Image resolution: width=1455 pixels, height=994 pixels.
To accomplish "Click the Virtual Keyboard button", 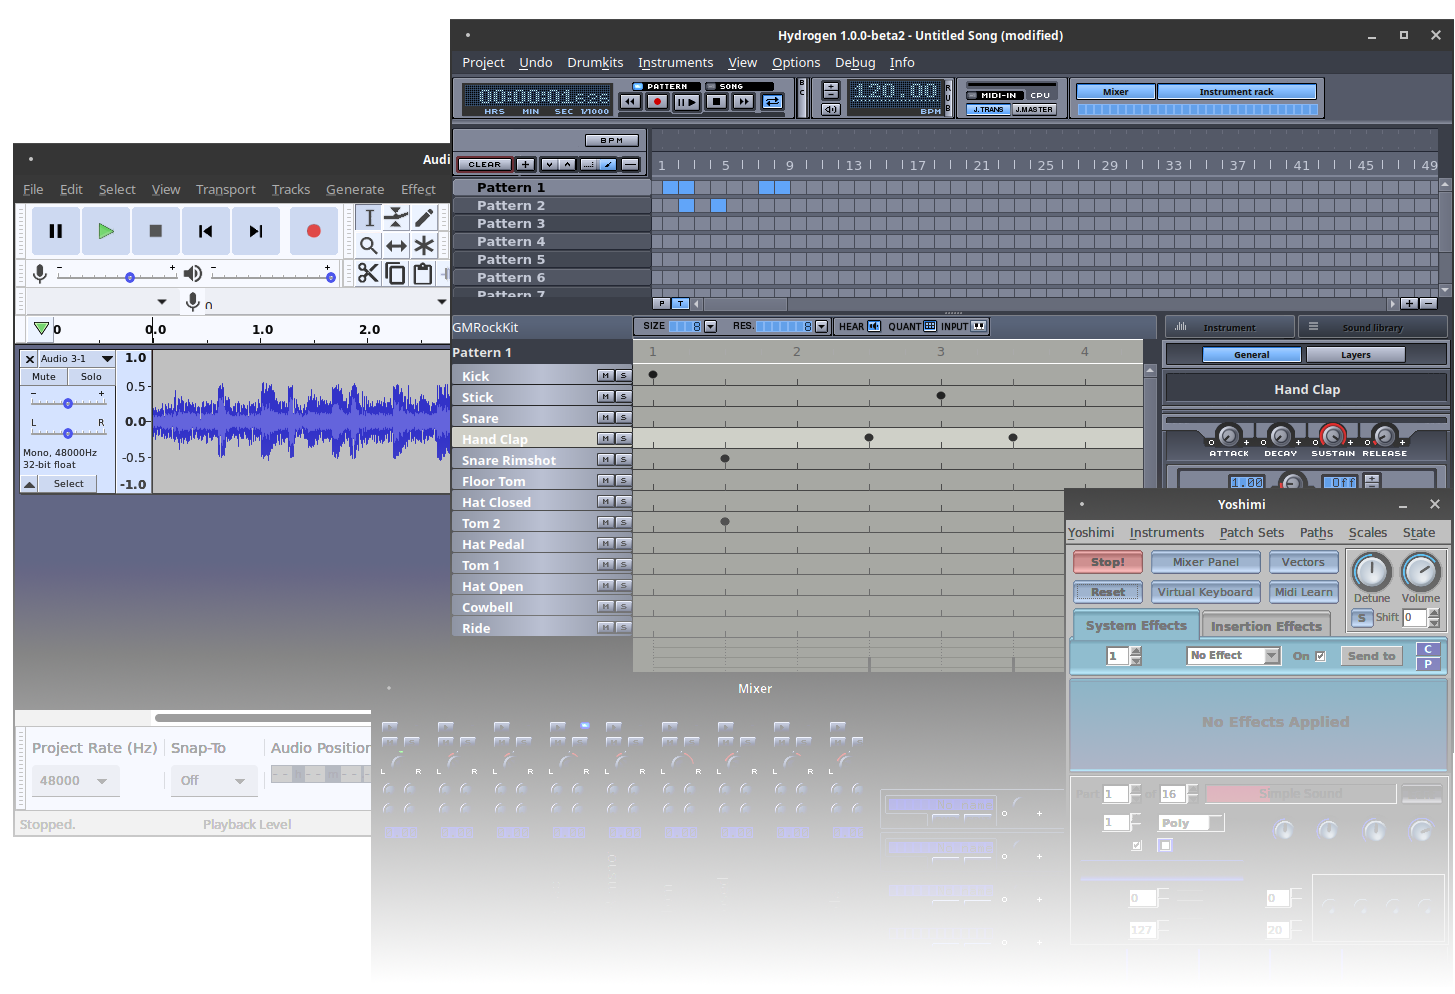I will pos(1204,592).
